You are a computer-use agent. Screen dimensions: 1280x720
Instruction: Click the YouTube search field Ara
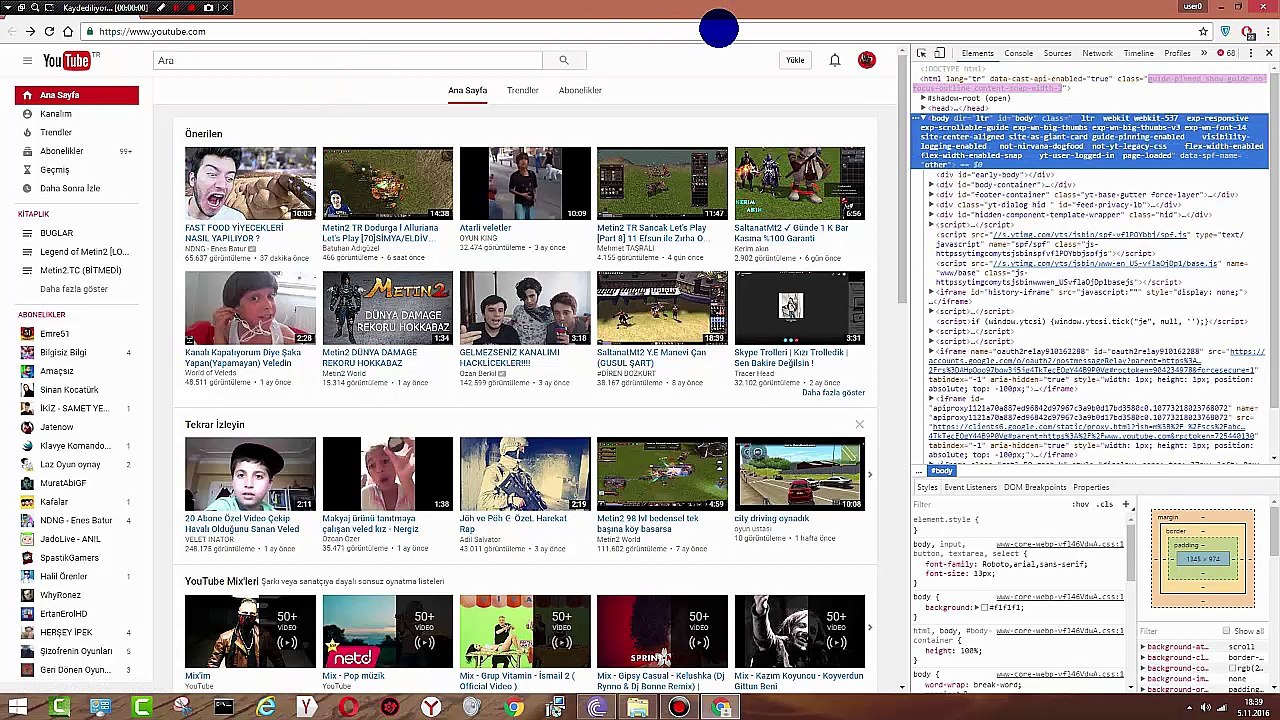349,61
